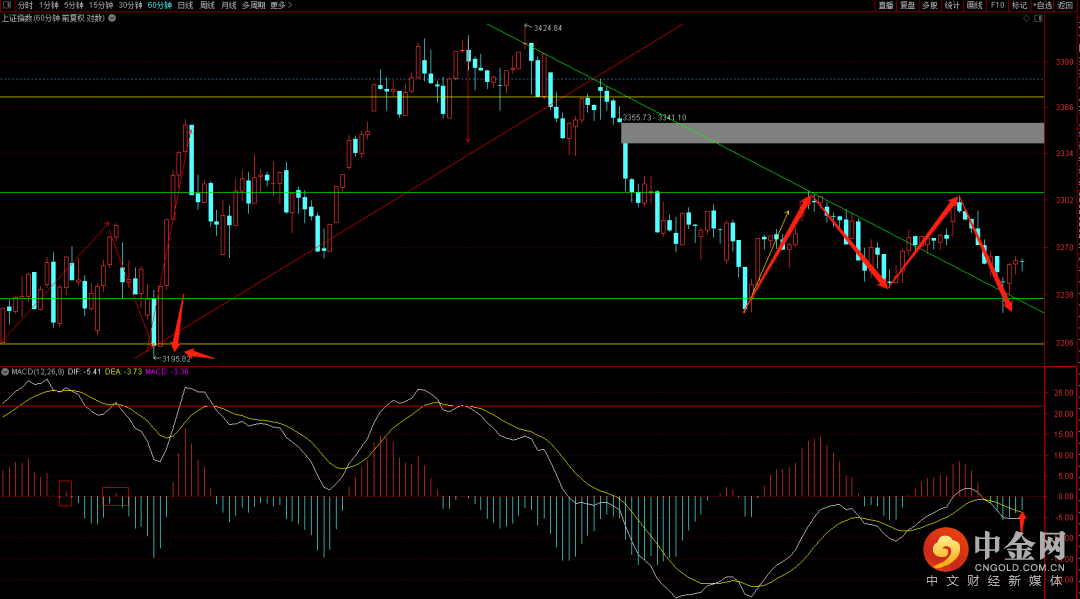Click the diamond icon above price axis
The height and width of the screenshot is (599, 1080).
pyautogui.click(x=1026, y=18)
